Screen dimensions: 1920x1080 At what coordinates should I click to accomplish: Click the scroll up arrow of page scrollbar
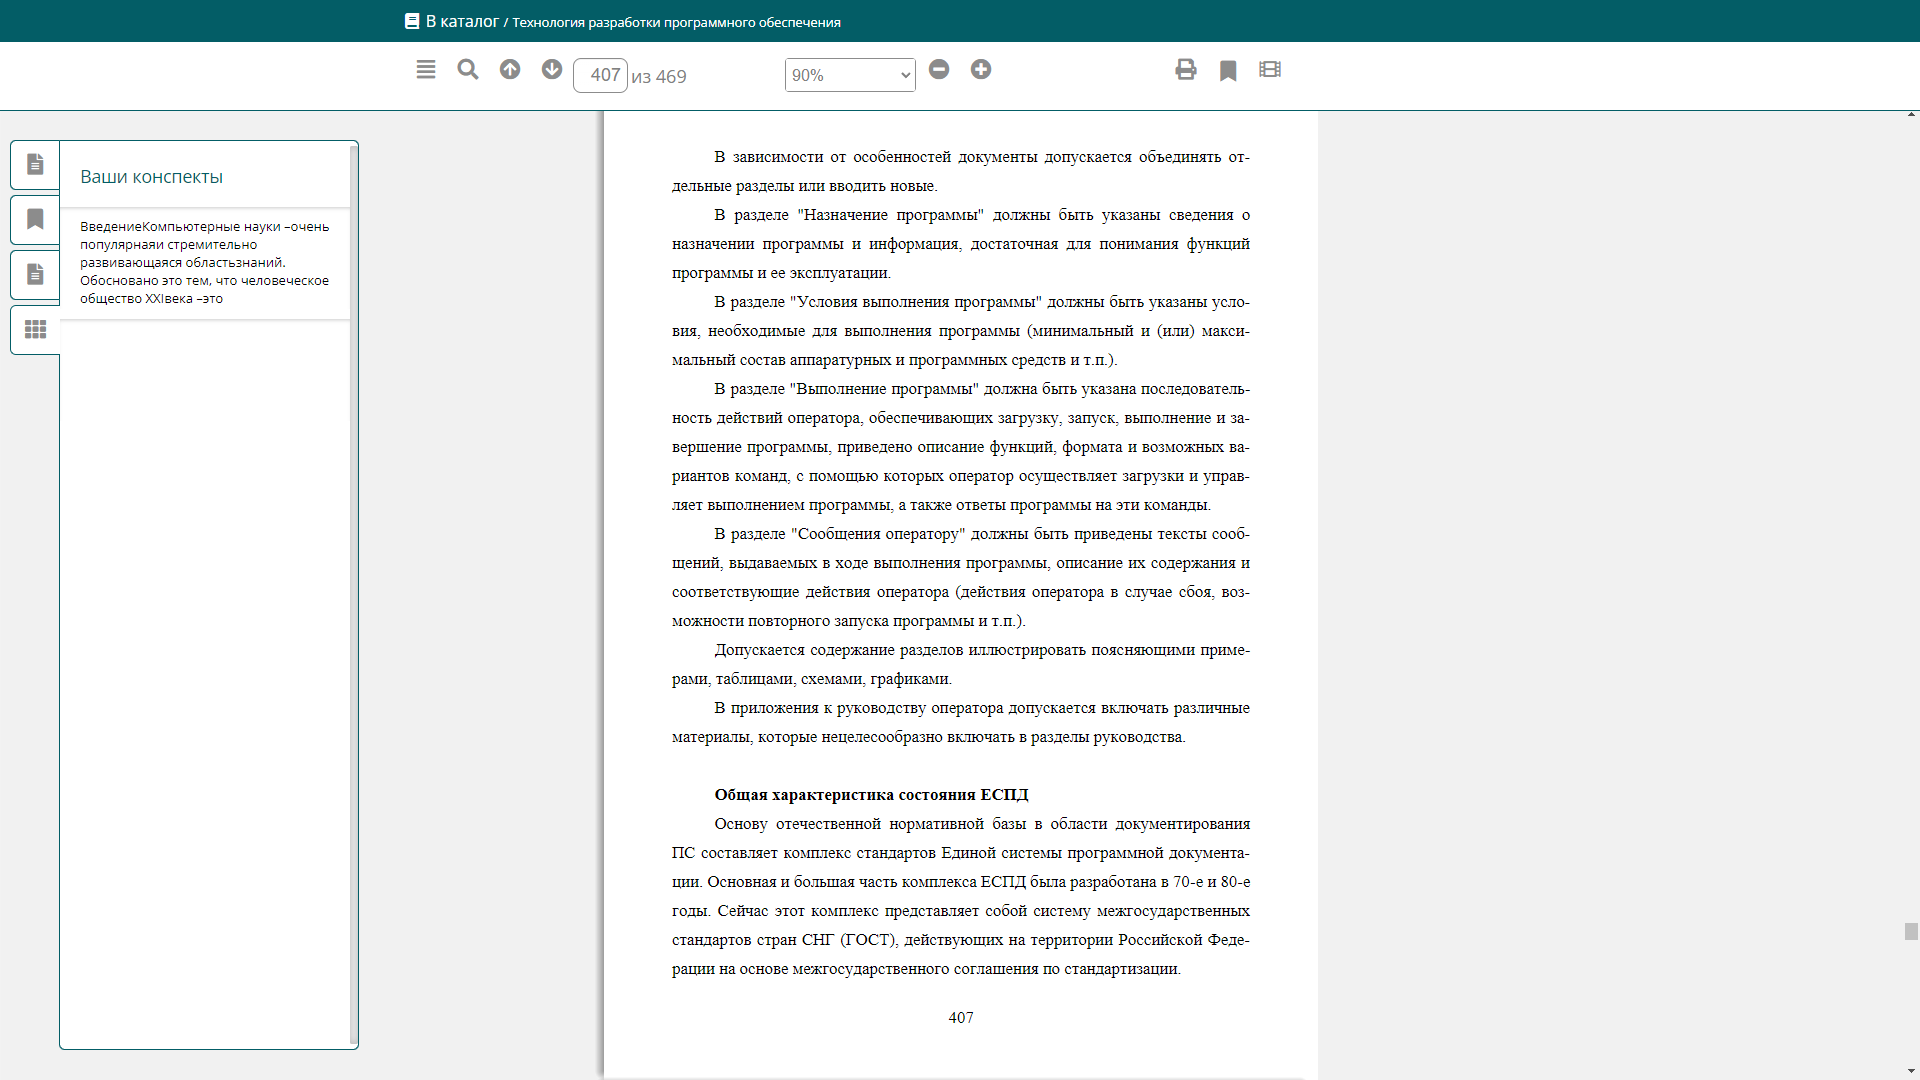coord(1911,115)
